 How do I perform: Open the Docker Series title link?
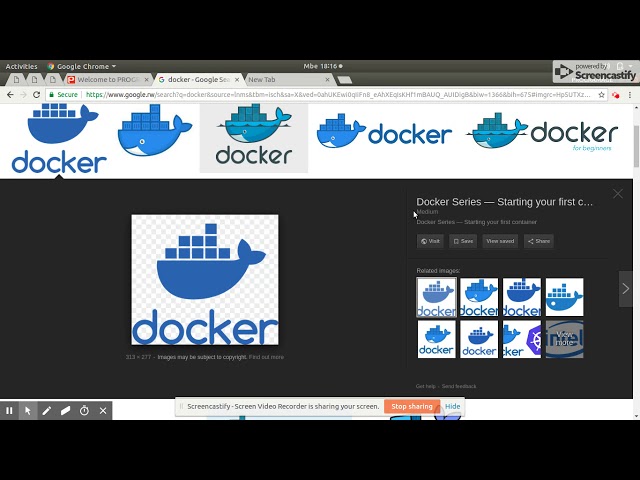click(504, 202)
